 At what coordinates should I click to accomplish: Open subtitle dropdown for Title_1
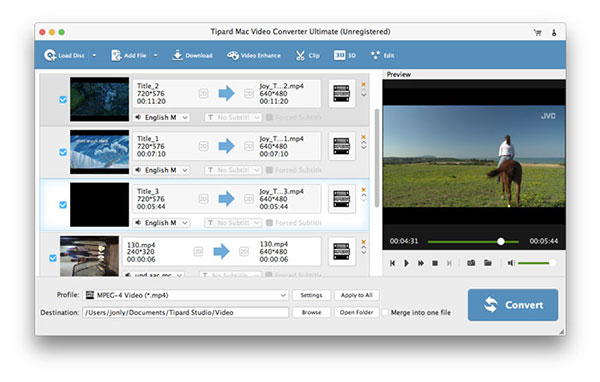[233, 170]
